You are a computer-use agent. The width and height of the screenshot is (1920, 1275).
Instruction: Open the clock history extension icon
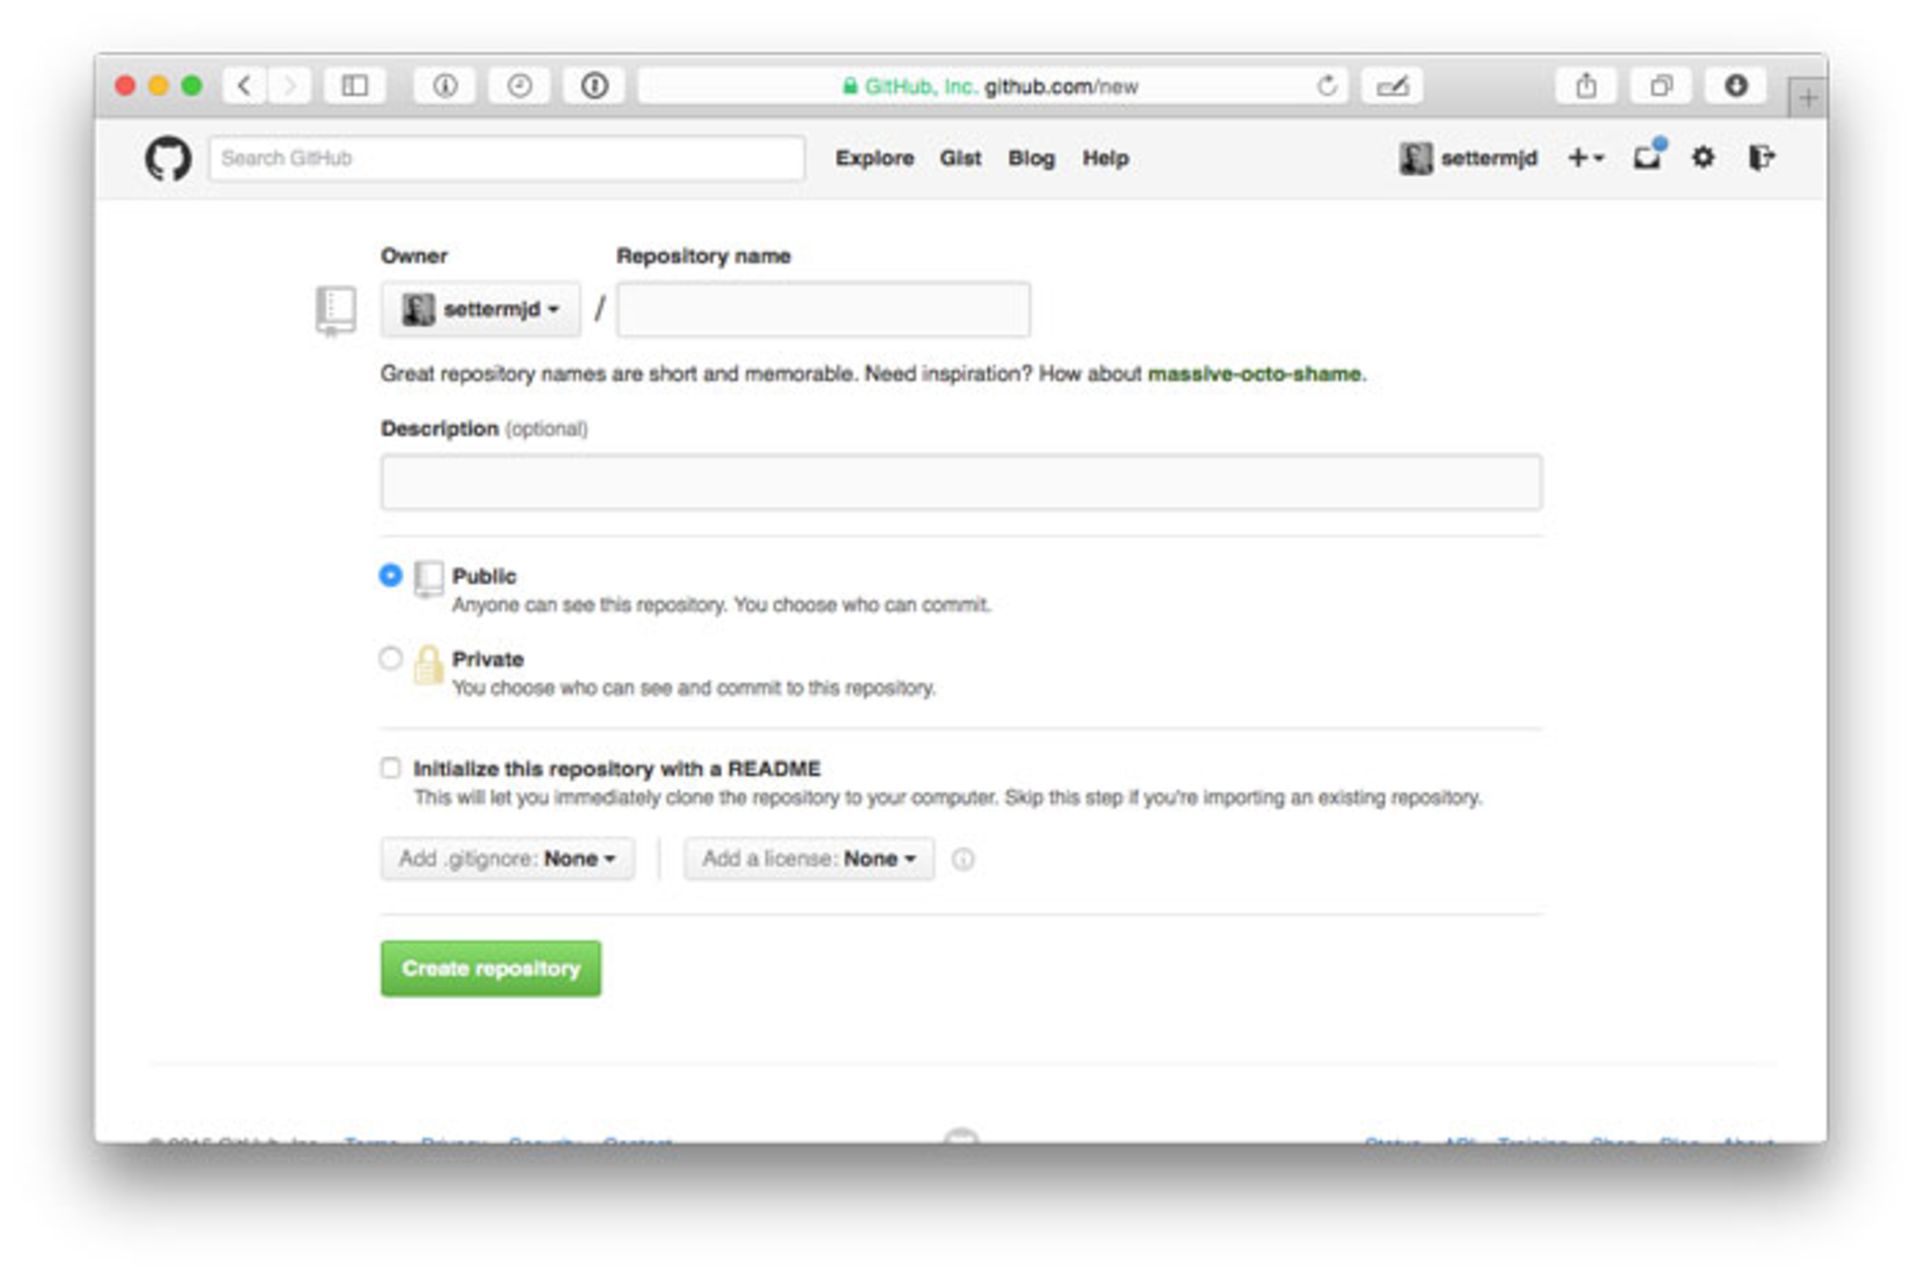[519, 86]
